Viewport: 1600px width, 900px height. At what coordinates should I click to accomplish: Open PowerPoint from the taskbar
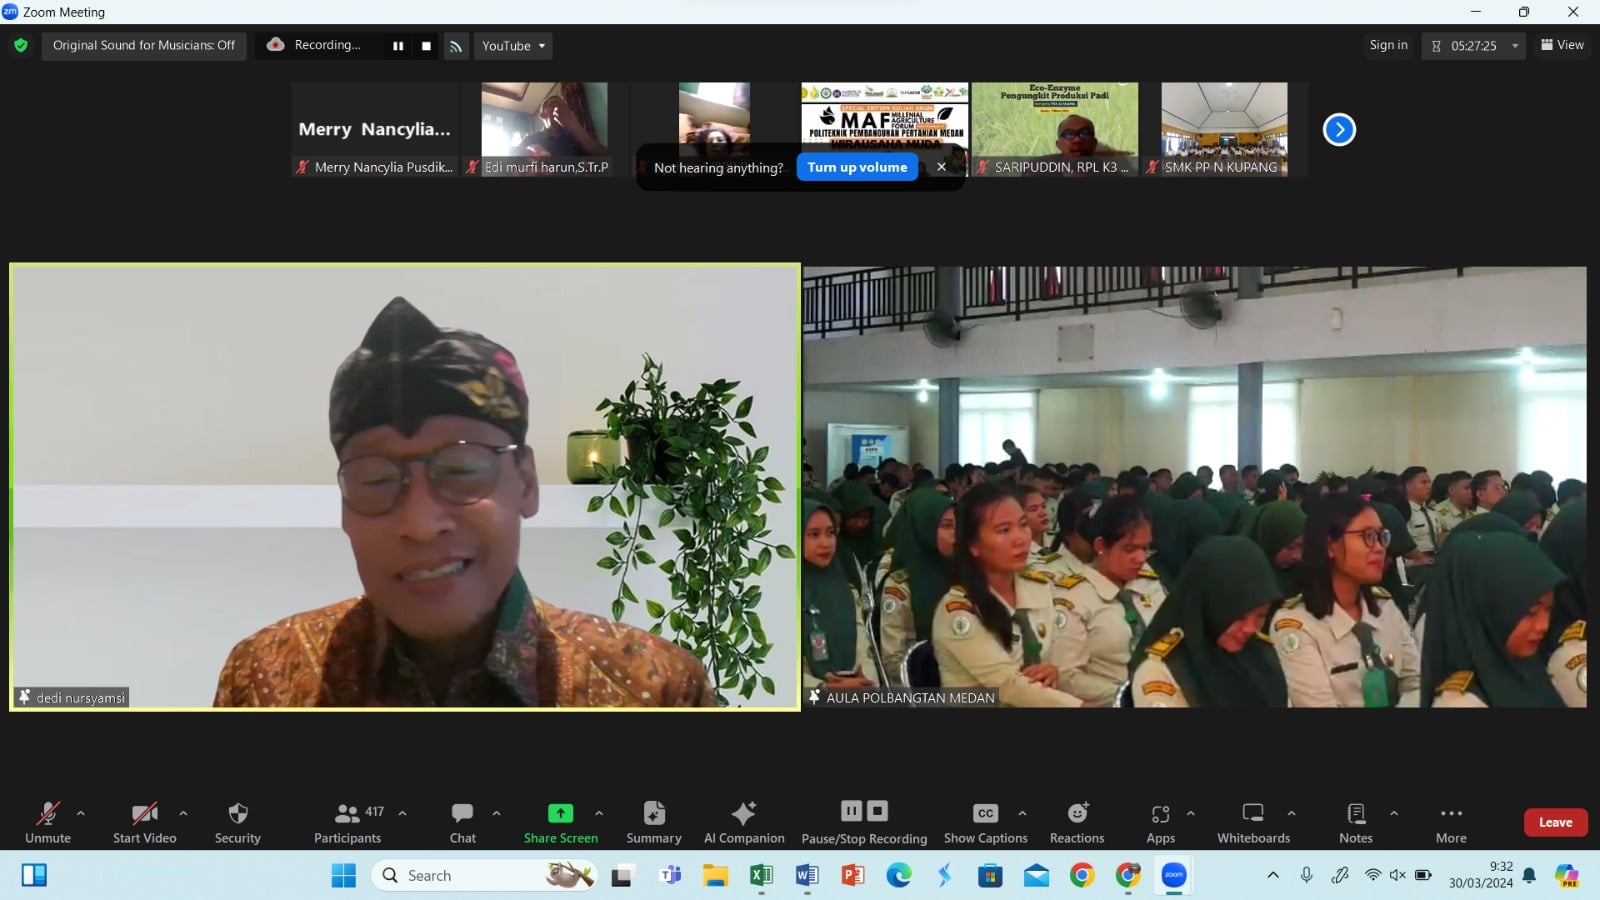(x=854, y=875)
